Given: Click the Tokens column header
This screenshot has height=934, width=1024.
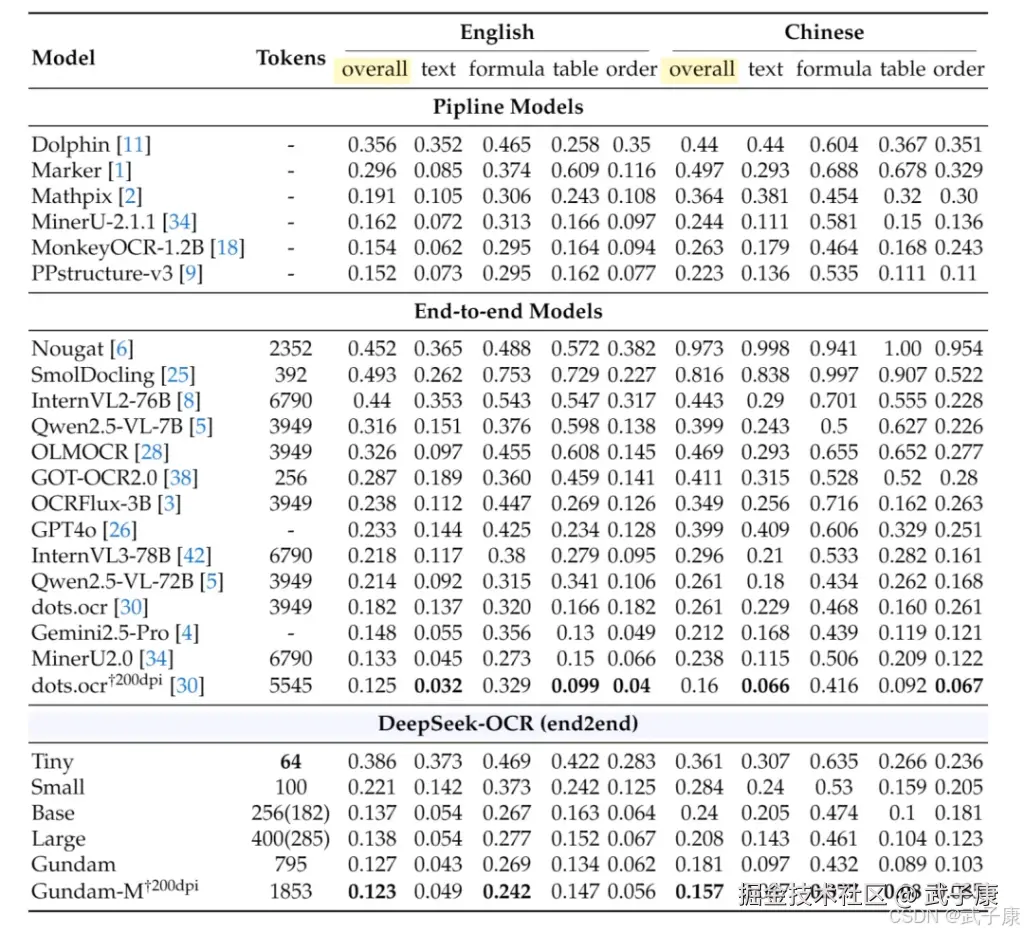Looking at the screenshot, I should [x=291, y=57].
